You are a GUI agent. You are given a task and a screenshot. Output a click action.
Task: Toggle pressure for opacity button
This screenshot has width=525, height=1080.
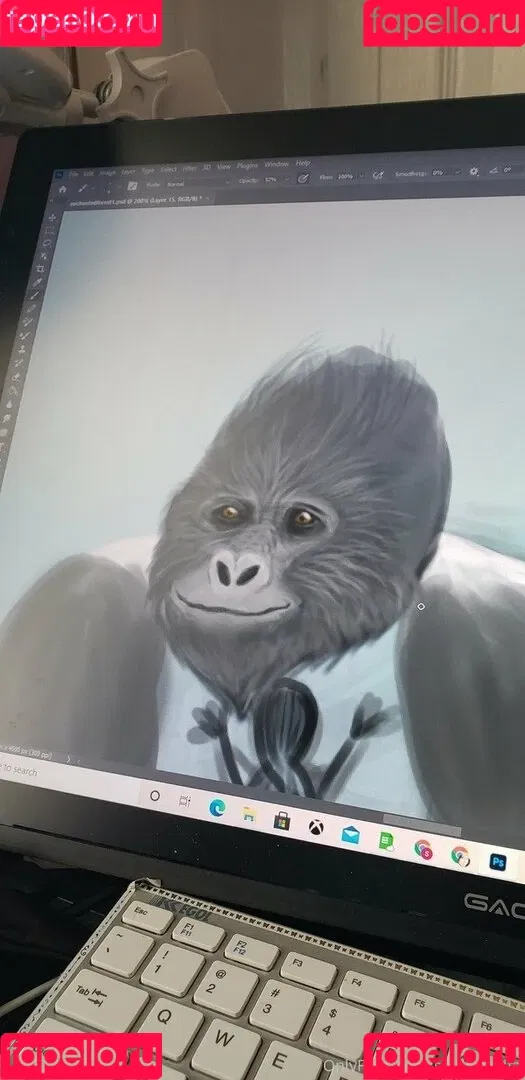pos(302,178)
